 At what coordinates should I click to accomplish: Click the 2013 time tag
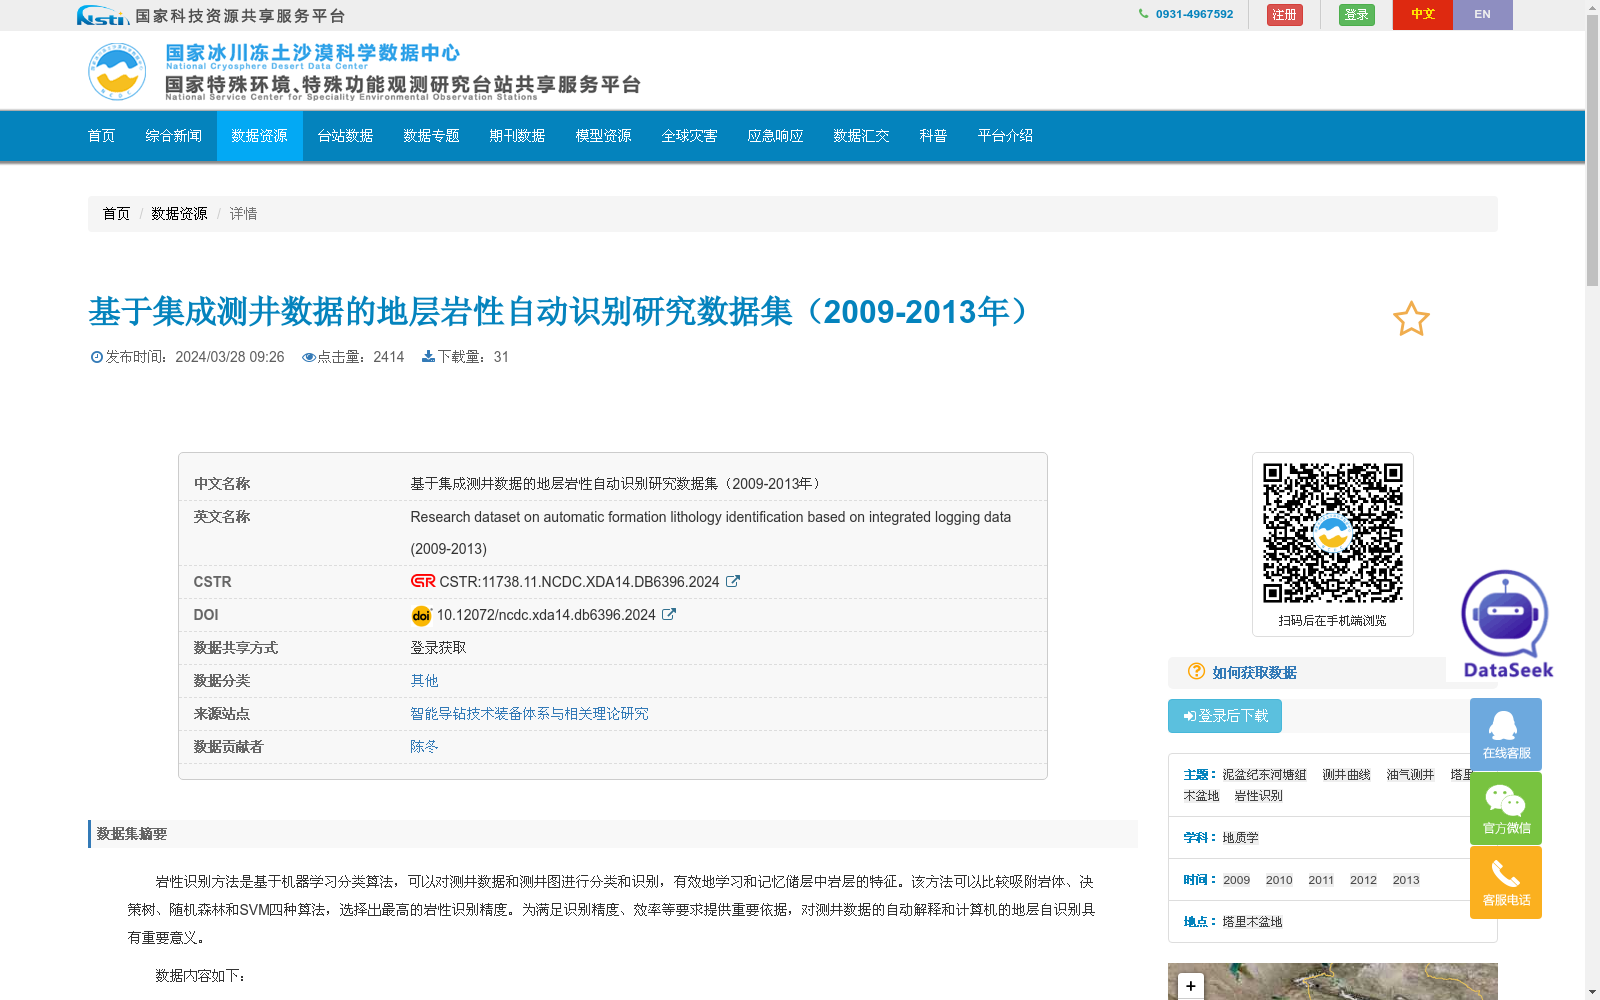pyautogui.click(x=1406, y=880)
